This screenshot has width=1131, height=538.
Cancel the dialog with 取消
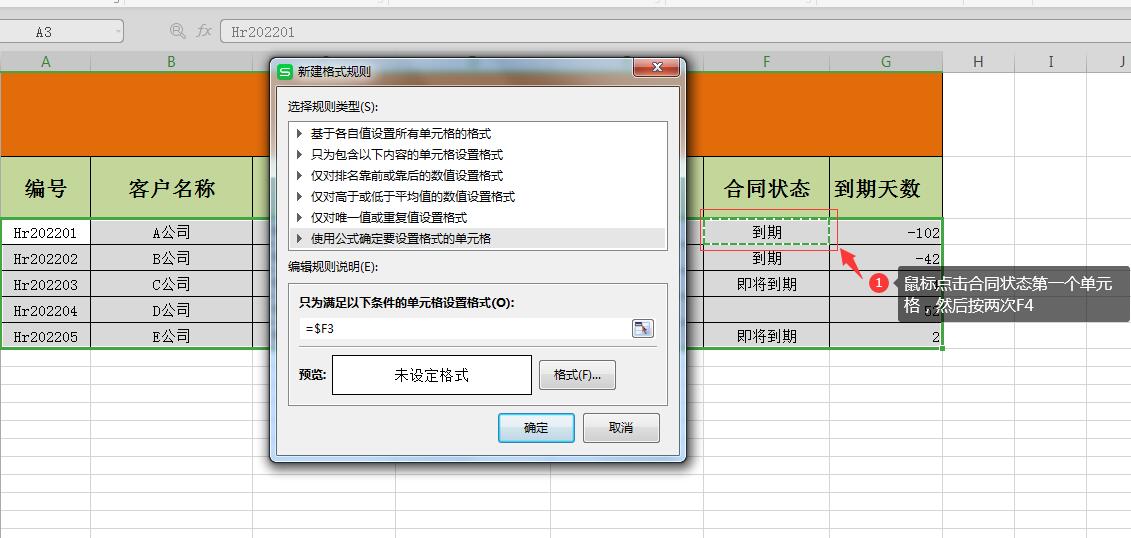click(621, 428)
